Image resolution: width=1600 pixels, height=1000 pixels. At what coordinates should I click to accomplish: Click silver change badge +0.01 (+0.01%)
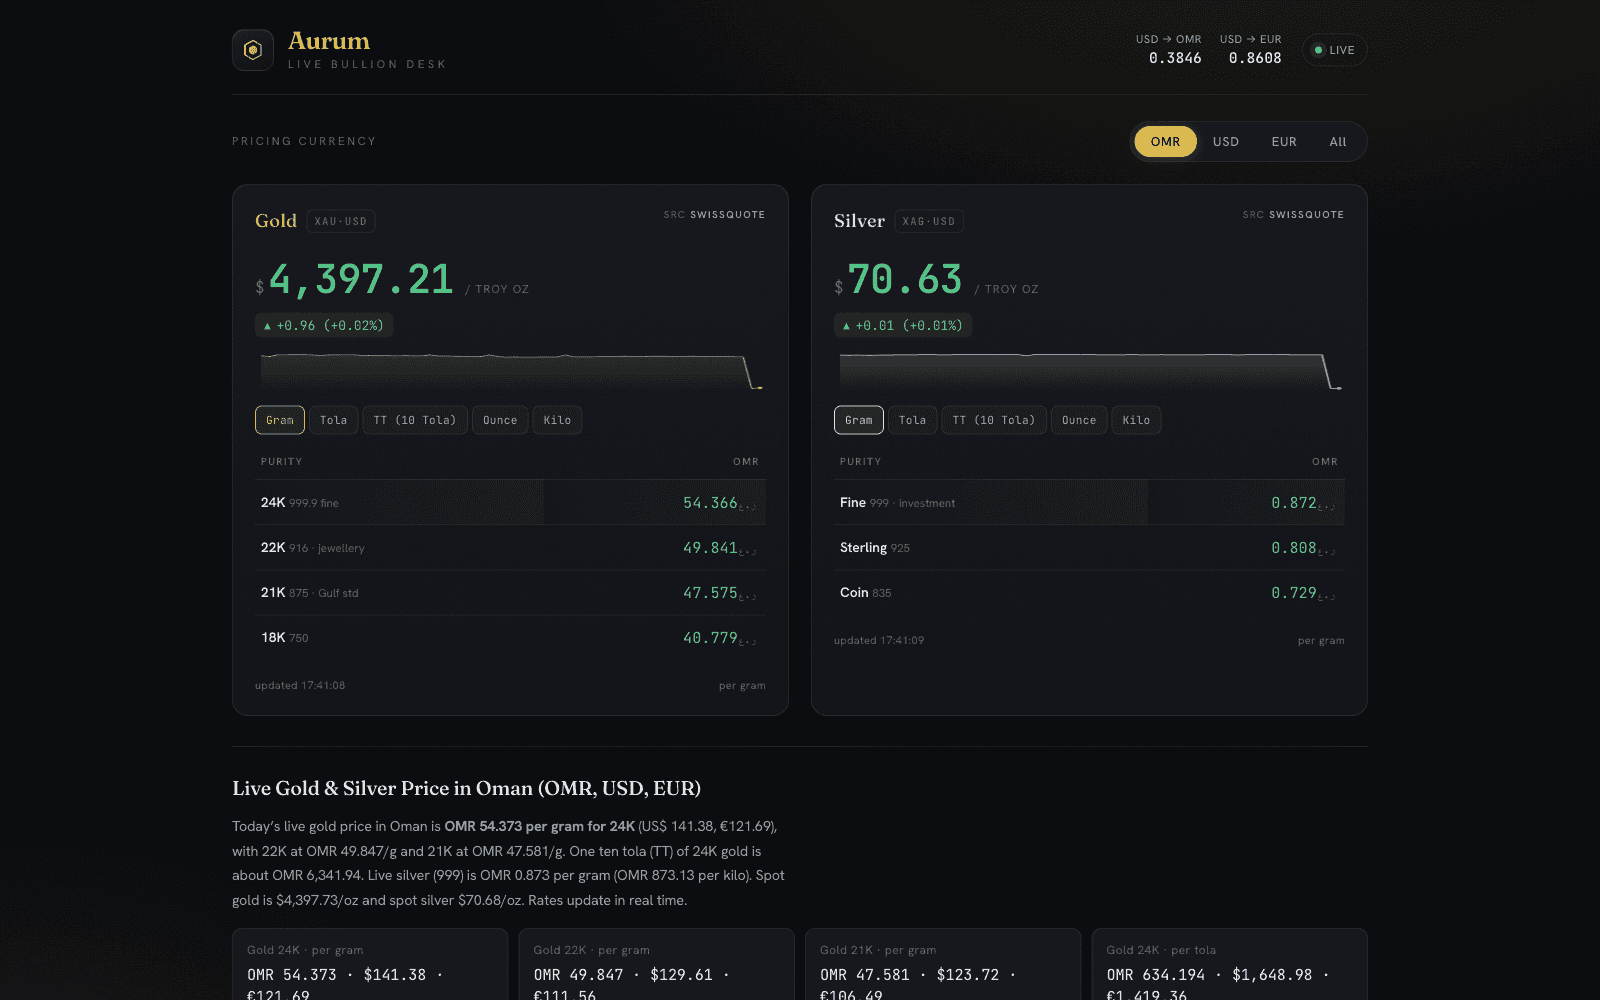tap(903, 325)
